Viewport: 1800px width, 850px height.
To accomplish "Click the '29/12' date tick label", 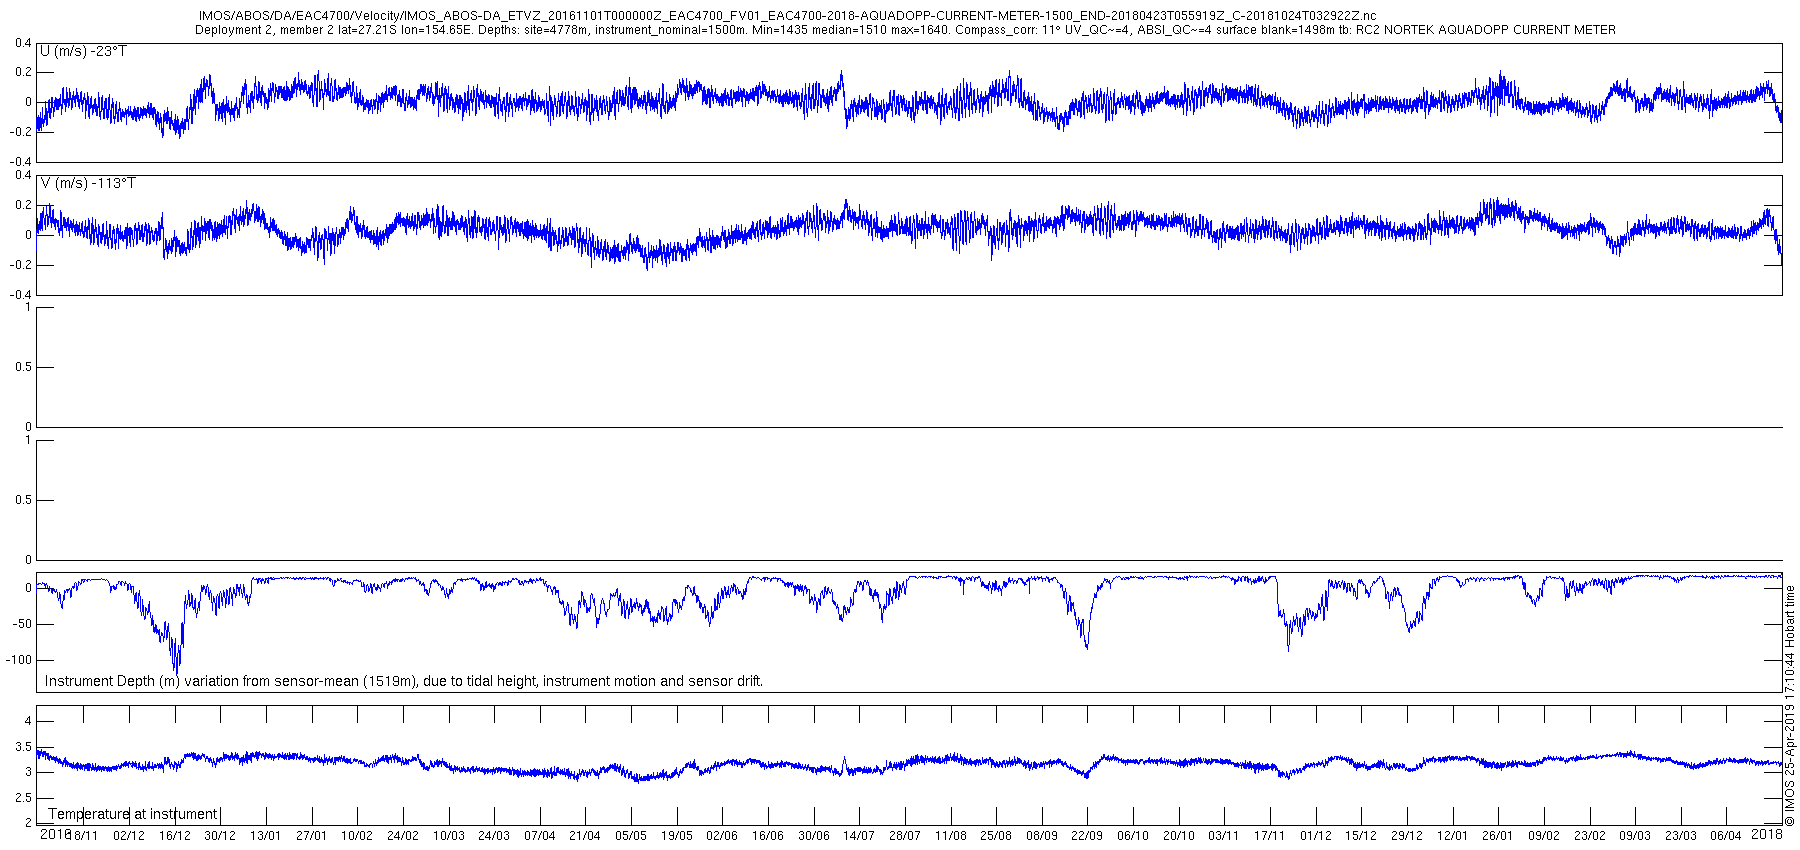I will (1407, 835).
